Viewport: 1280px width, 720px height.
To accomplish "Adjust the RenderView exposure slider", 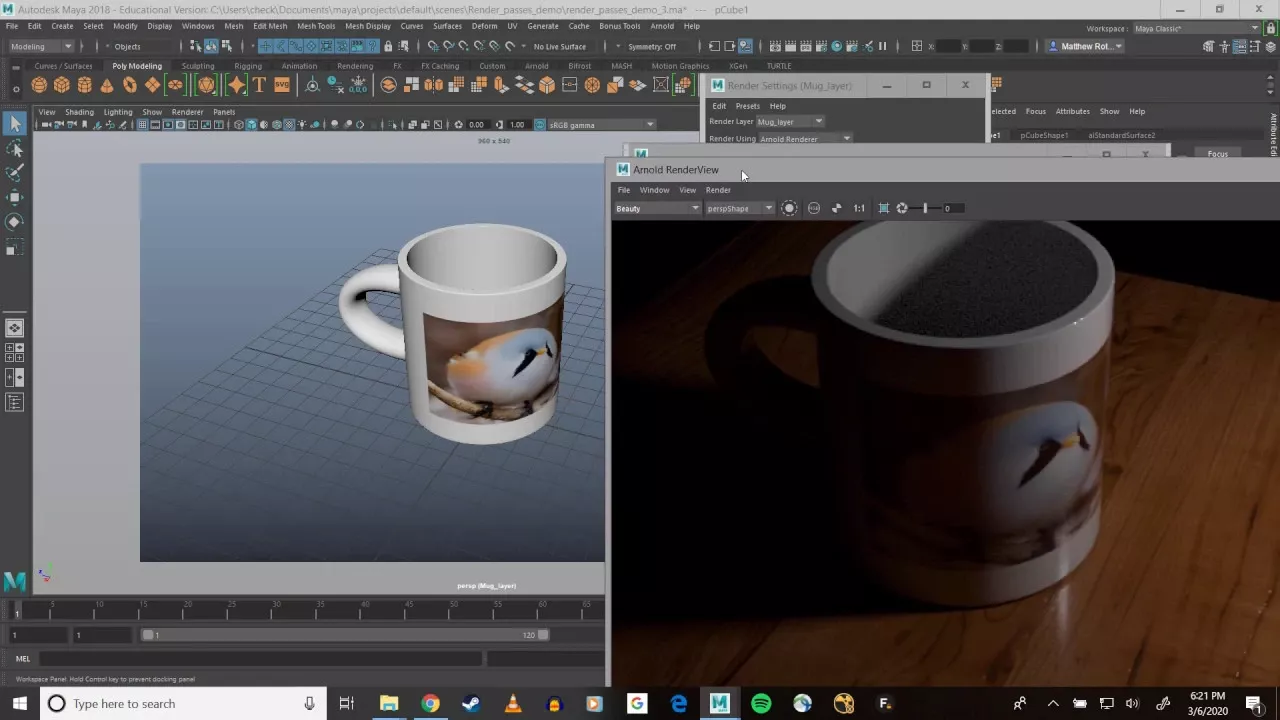I will pyautogui.click(x=925, y=208).
